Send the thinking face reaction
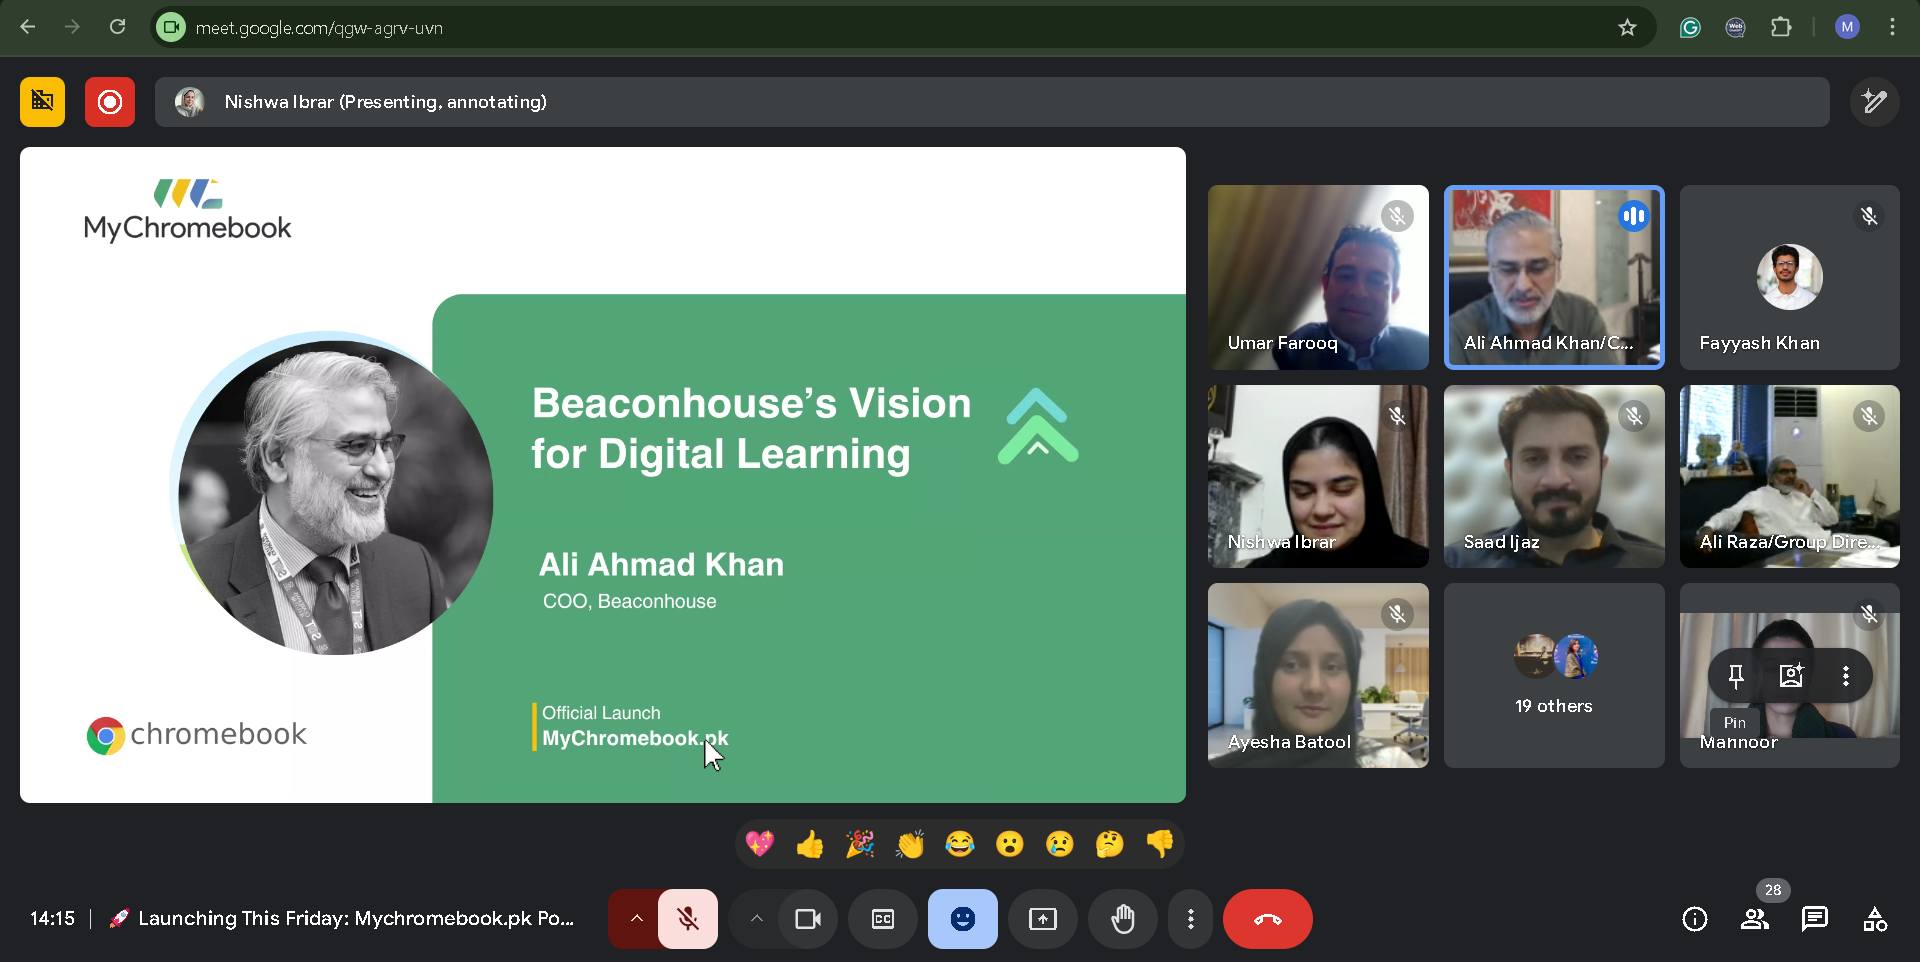 tap(1110, 845)
